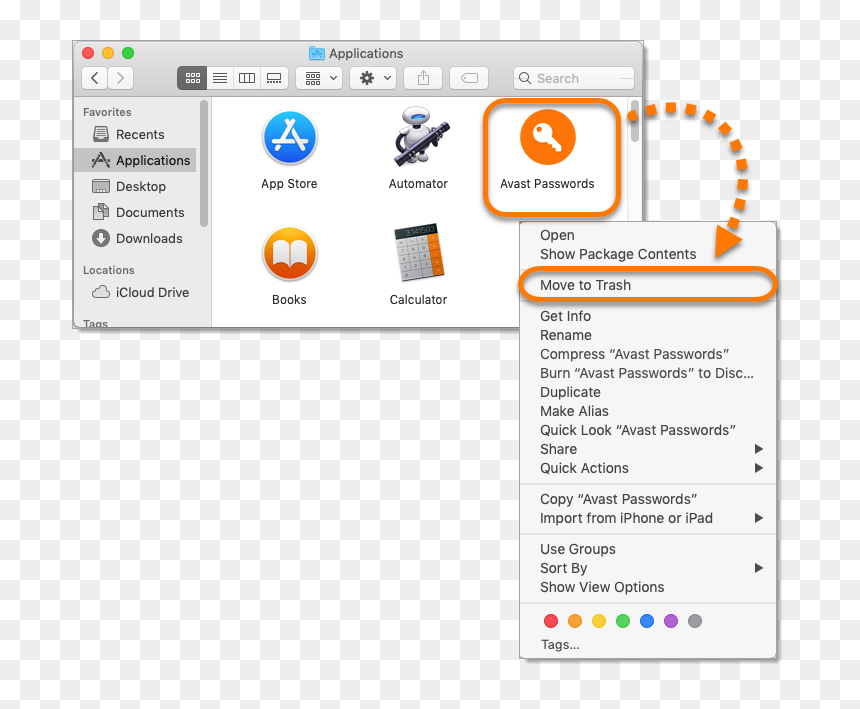Screen dimensions: 860x709
Task: Open Downloads in the sidebar
Action: (x=135, y=239)
